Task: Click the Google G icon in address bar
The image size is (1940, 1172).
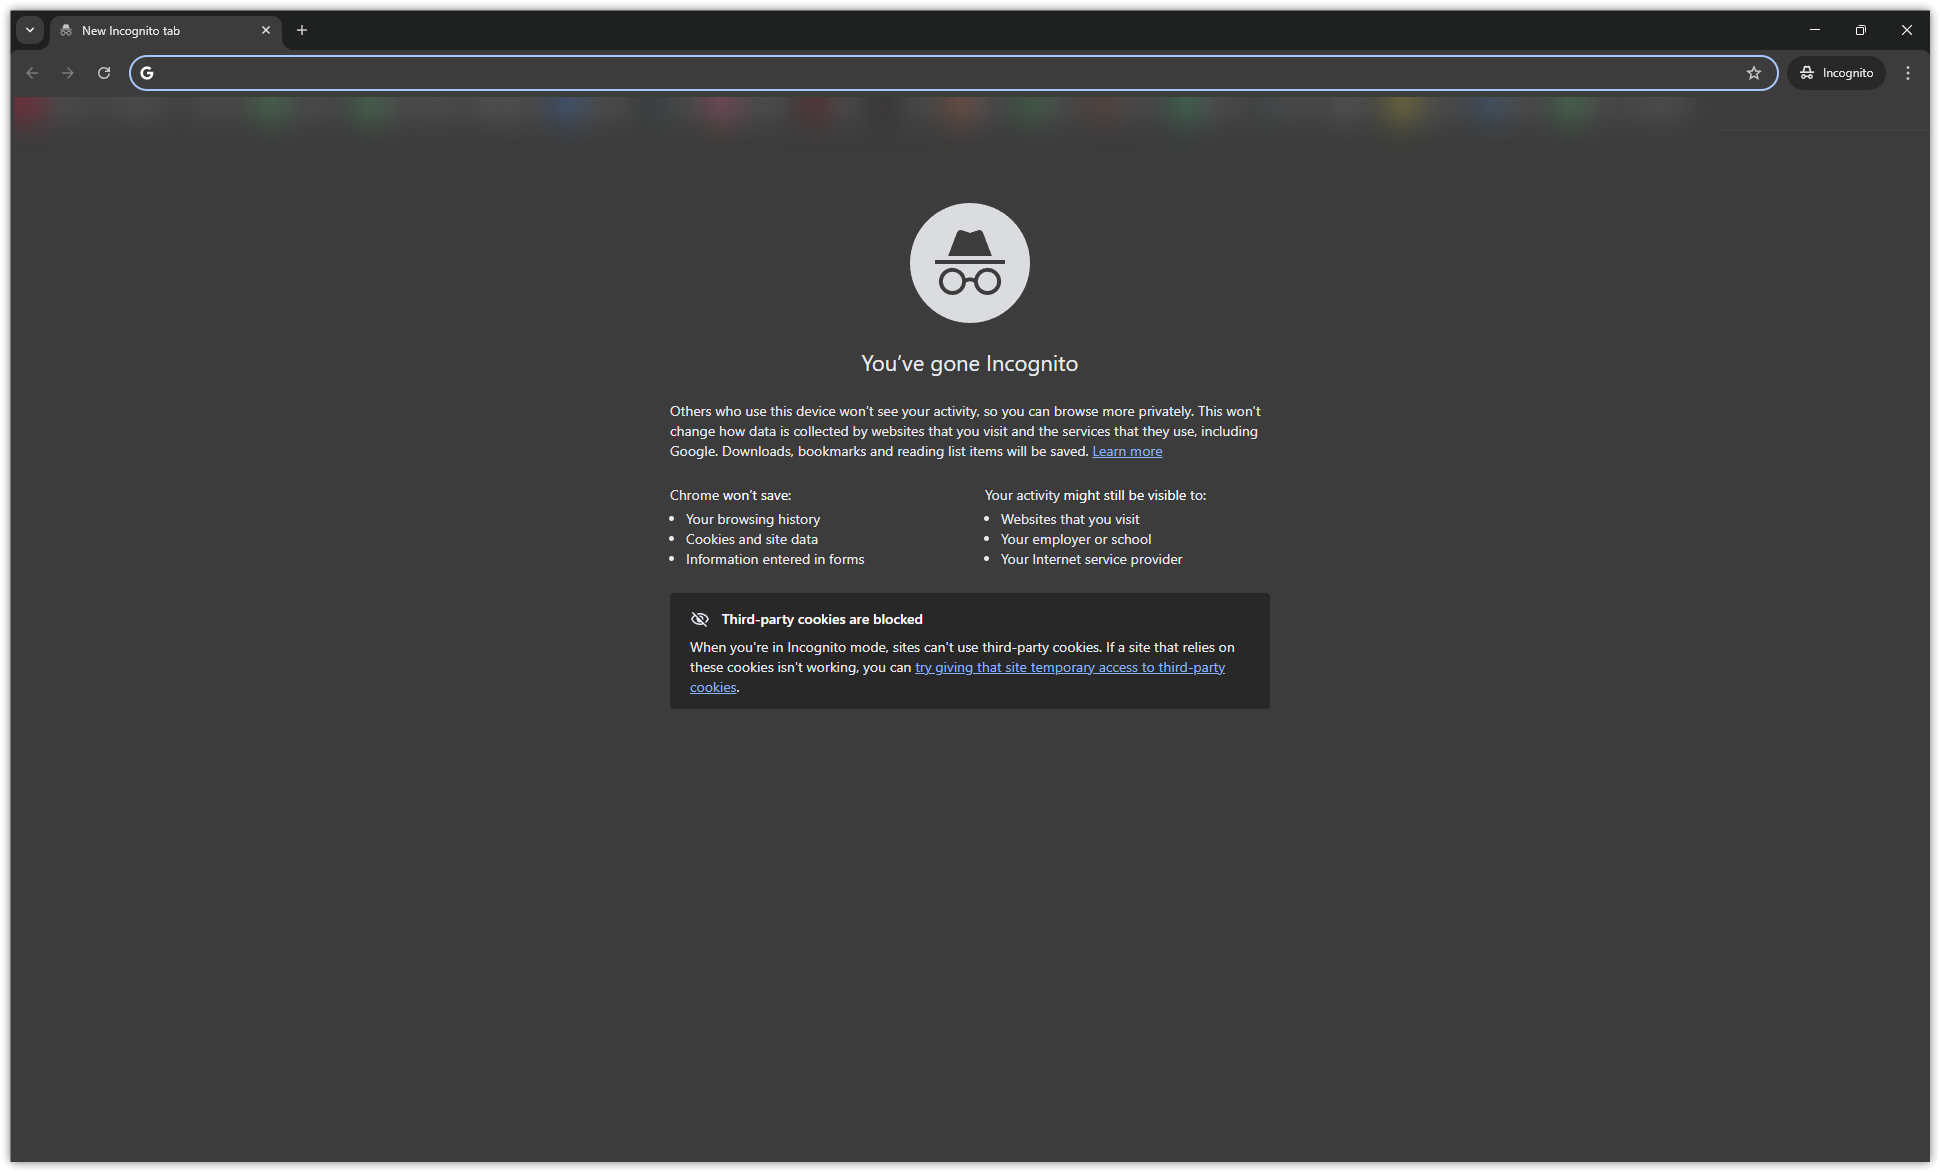Action: (147, 73)
